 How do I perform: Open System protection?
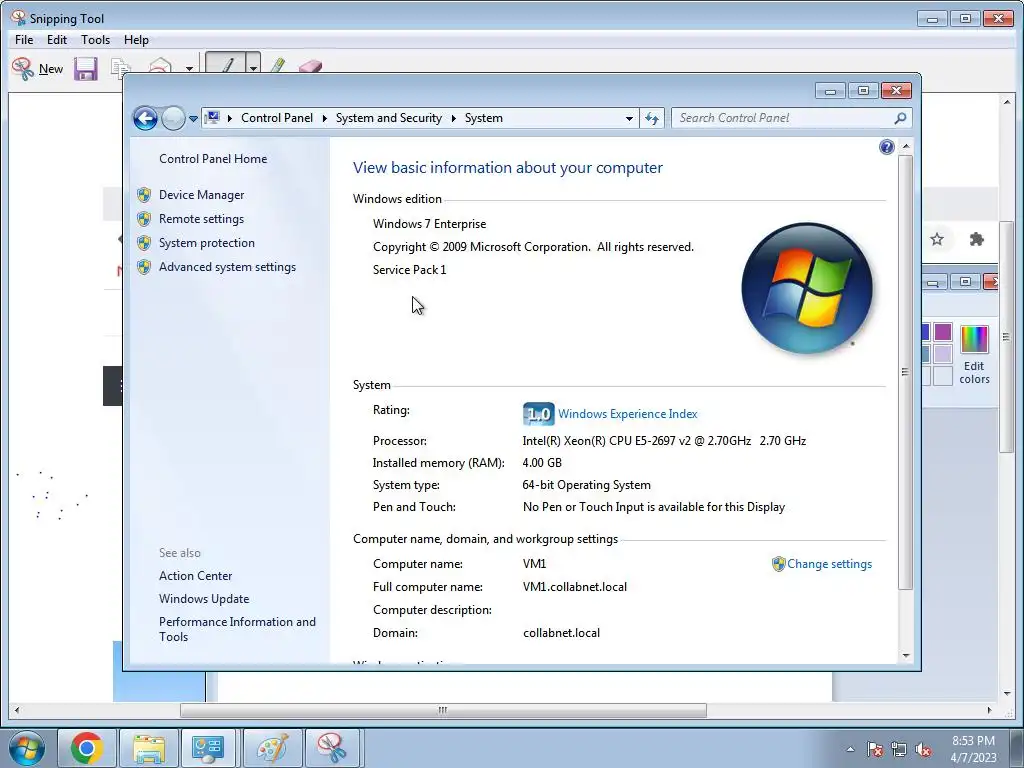pyautogui.click(x=206, y=243)
